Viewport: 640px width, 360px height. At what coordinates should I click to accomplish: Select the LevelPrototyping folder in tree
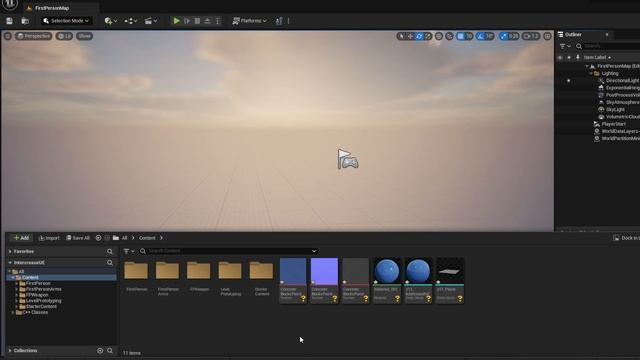43,301
